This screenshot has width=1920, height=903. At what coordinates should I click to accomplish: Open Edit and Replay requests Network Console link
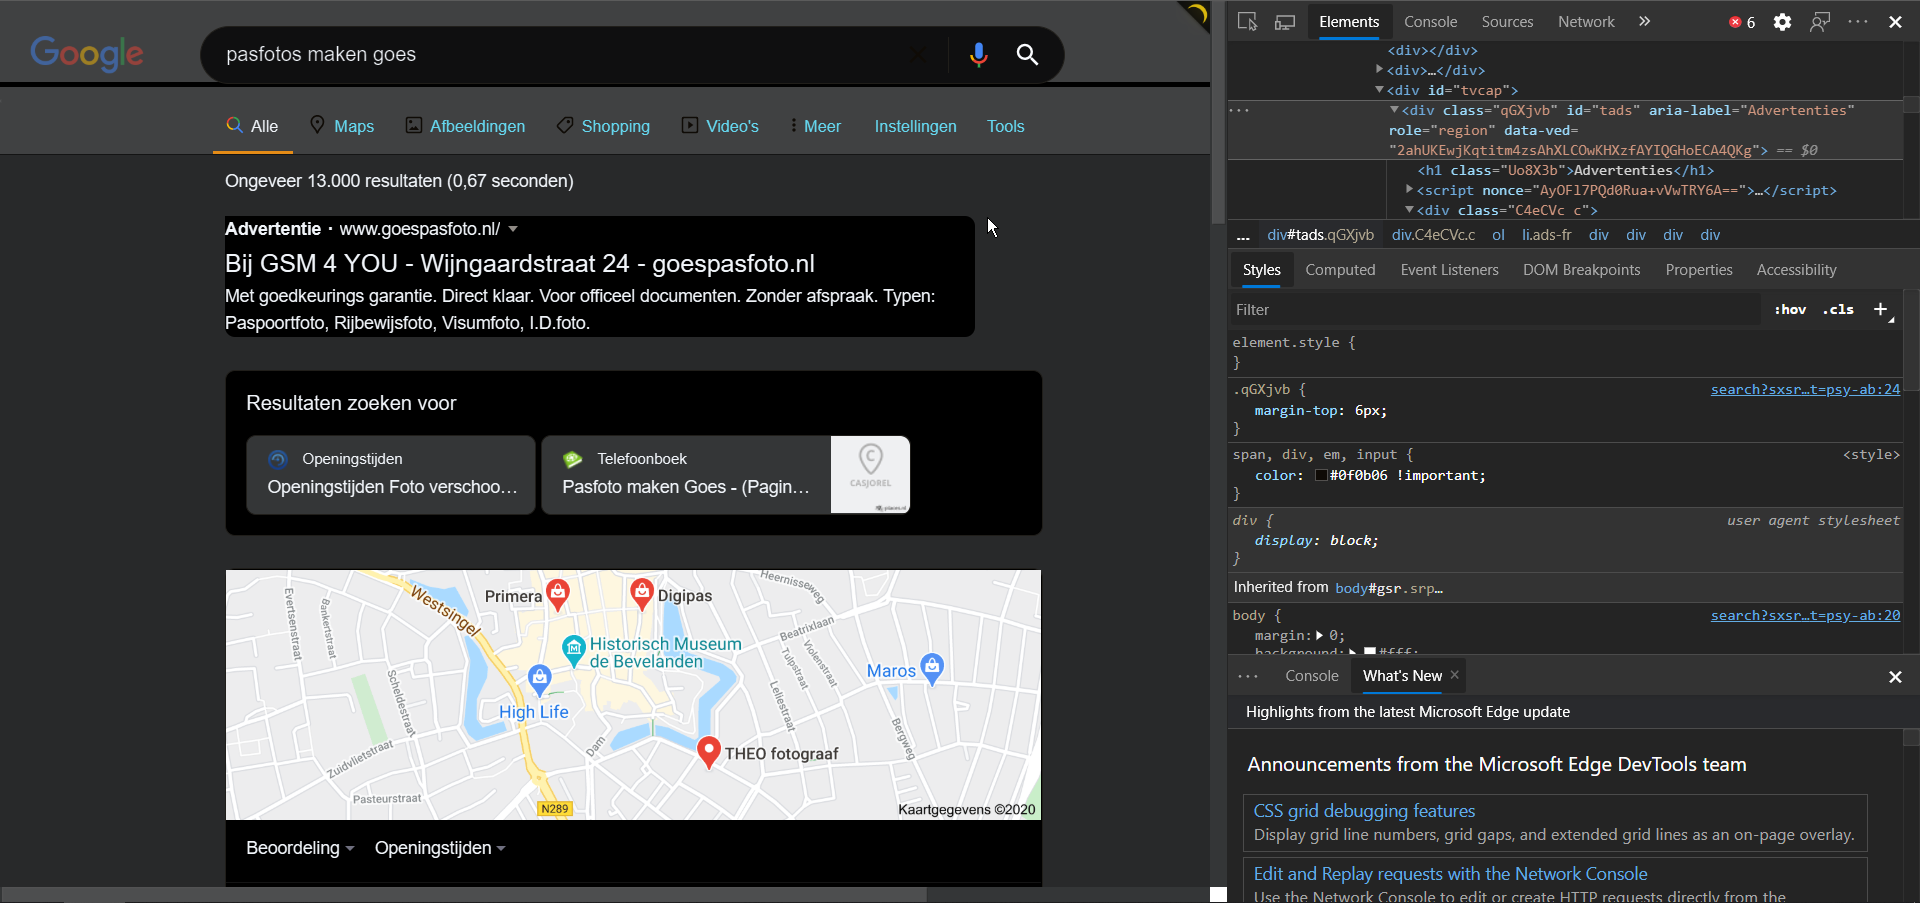point(1450,874)
